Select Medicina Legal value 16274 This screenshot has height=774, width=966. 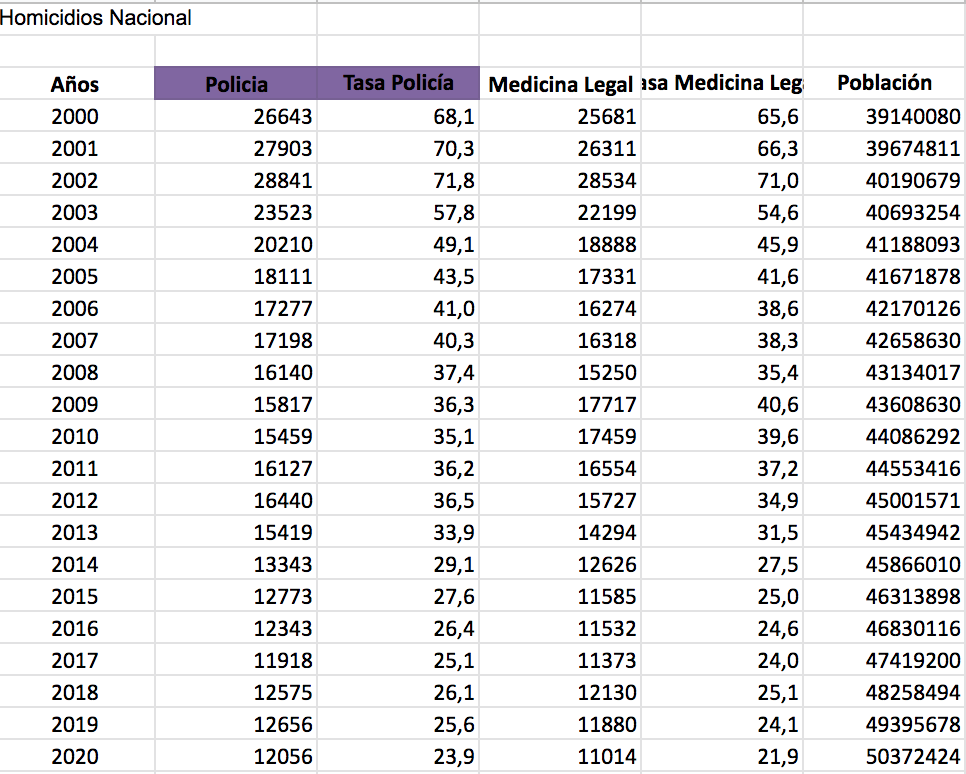(561, 309)
